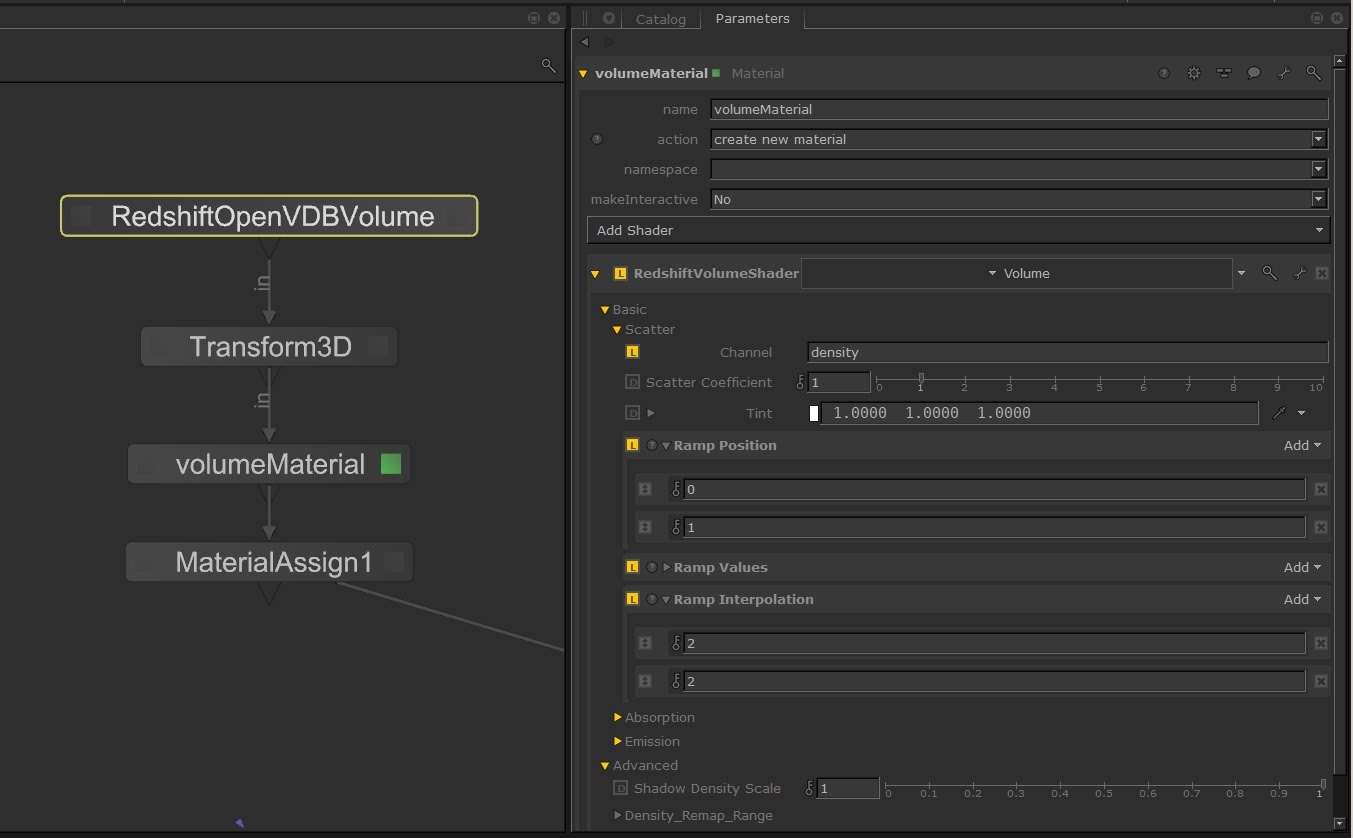The width and height of the screenshot is (1353, 838).
Task: Click the name field containing volumeMaterial
Action: pos(1018,109)
